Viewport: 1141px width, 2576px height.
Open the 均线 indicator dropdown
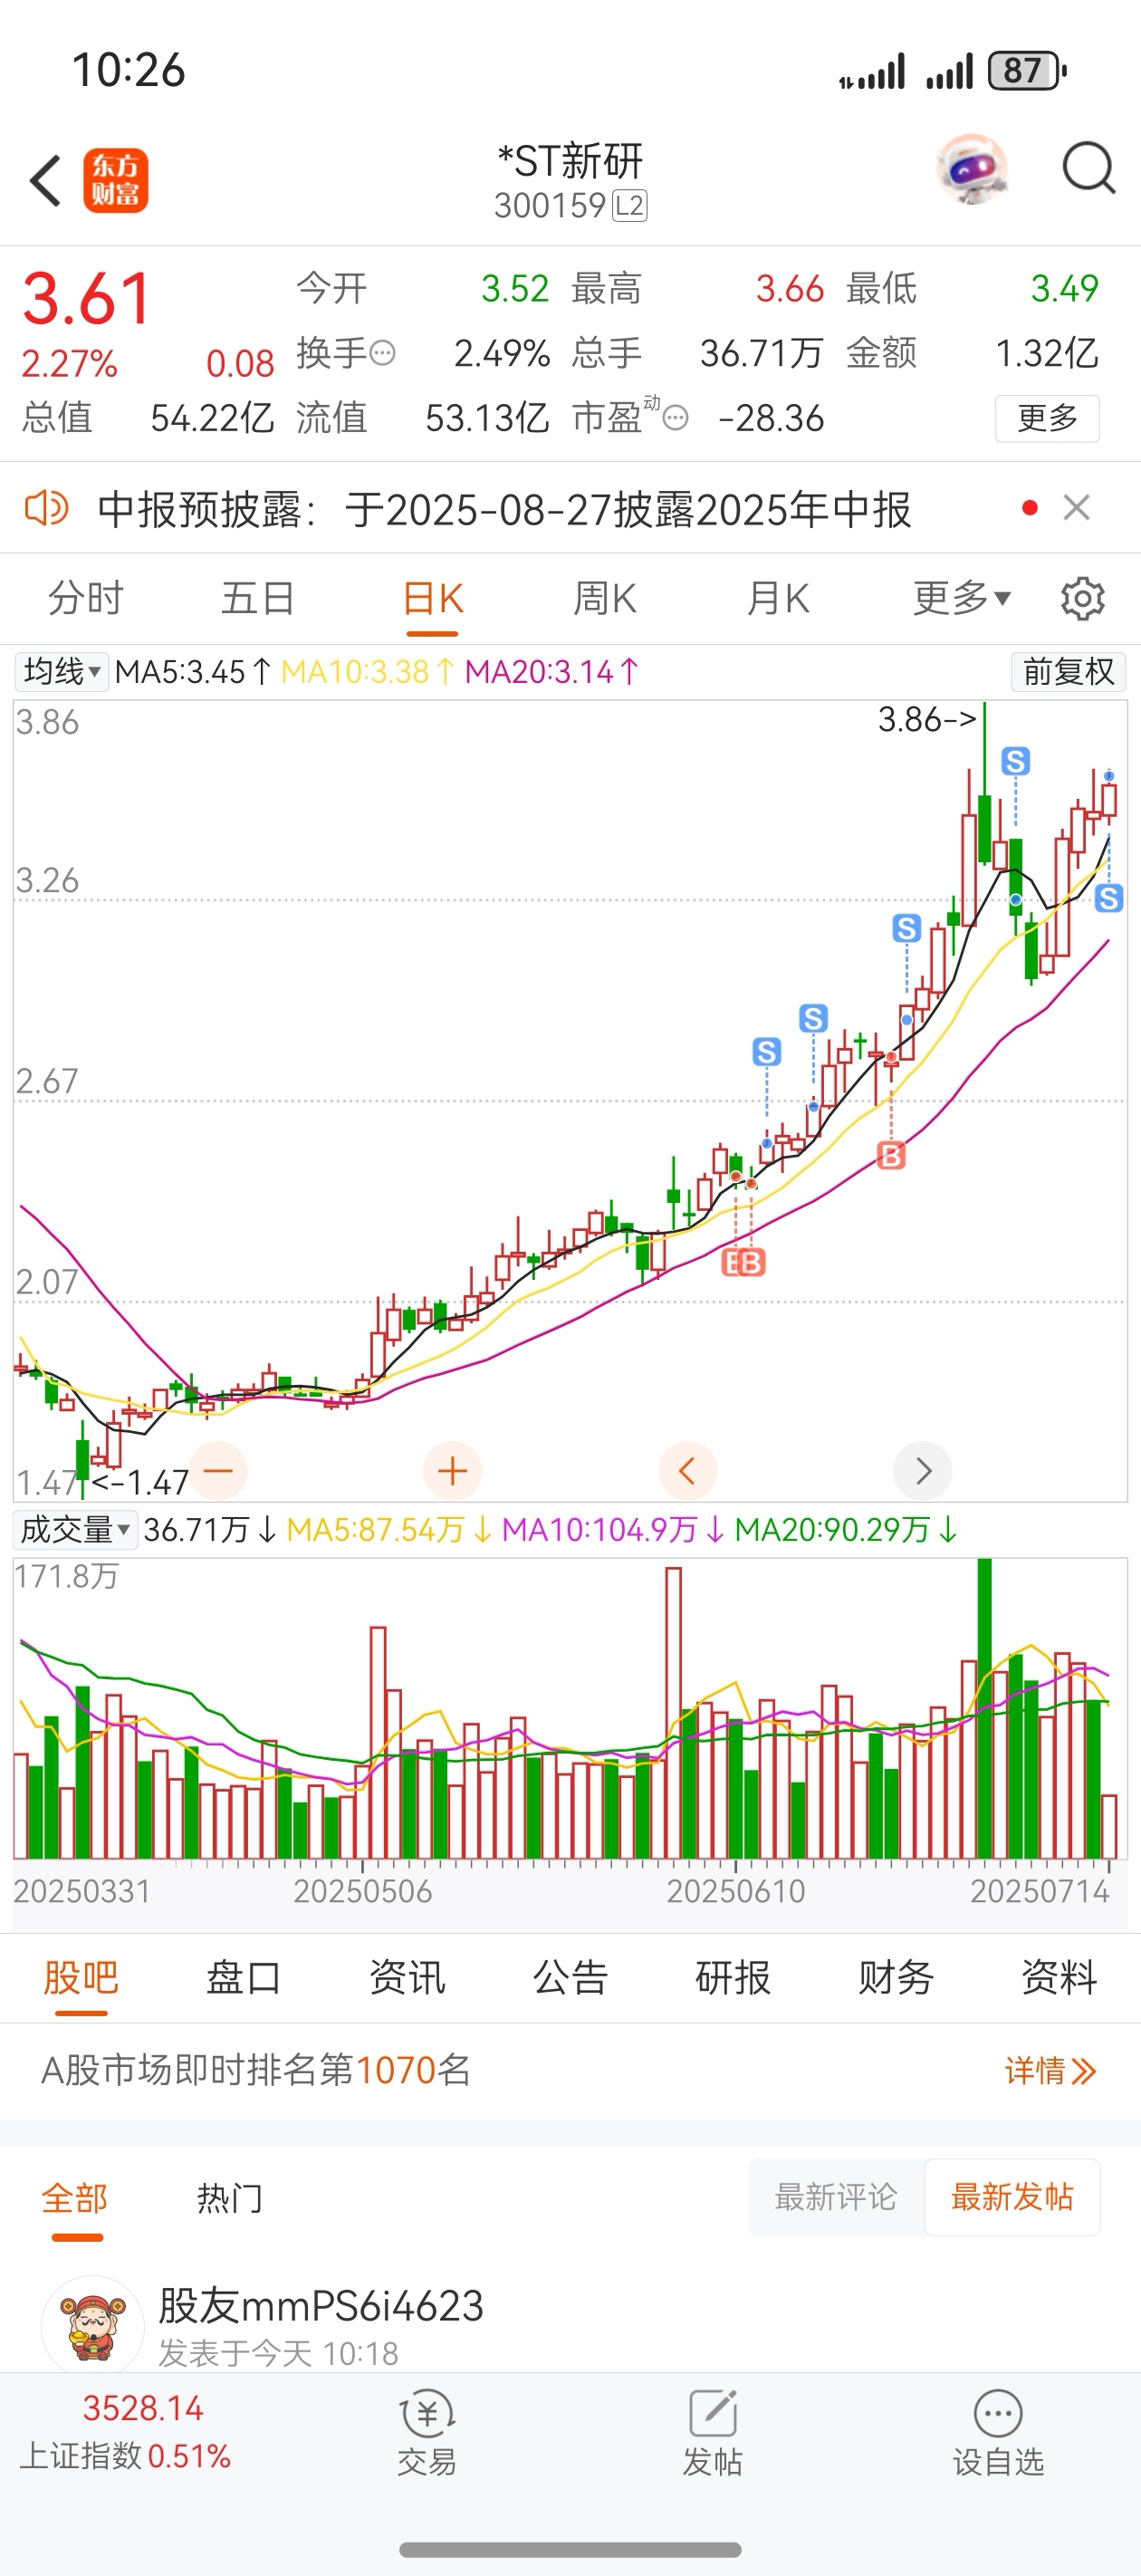(62, 671)
